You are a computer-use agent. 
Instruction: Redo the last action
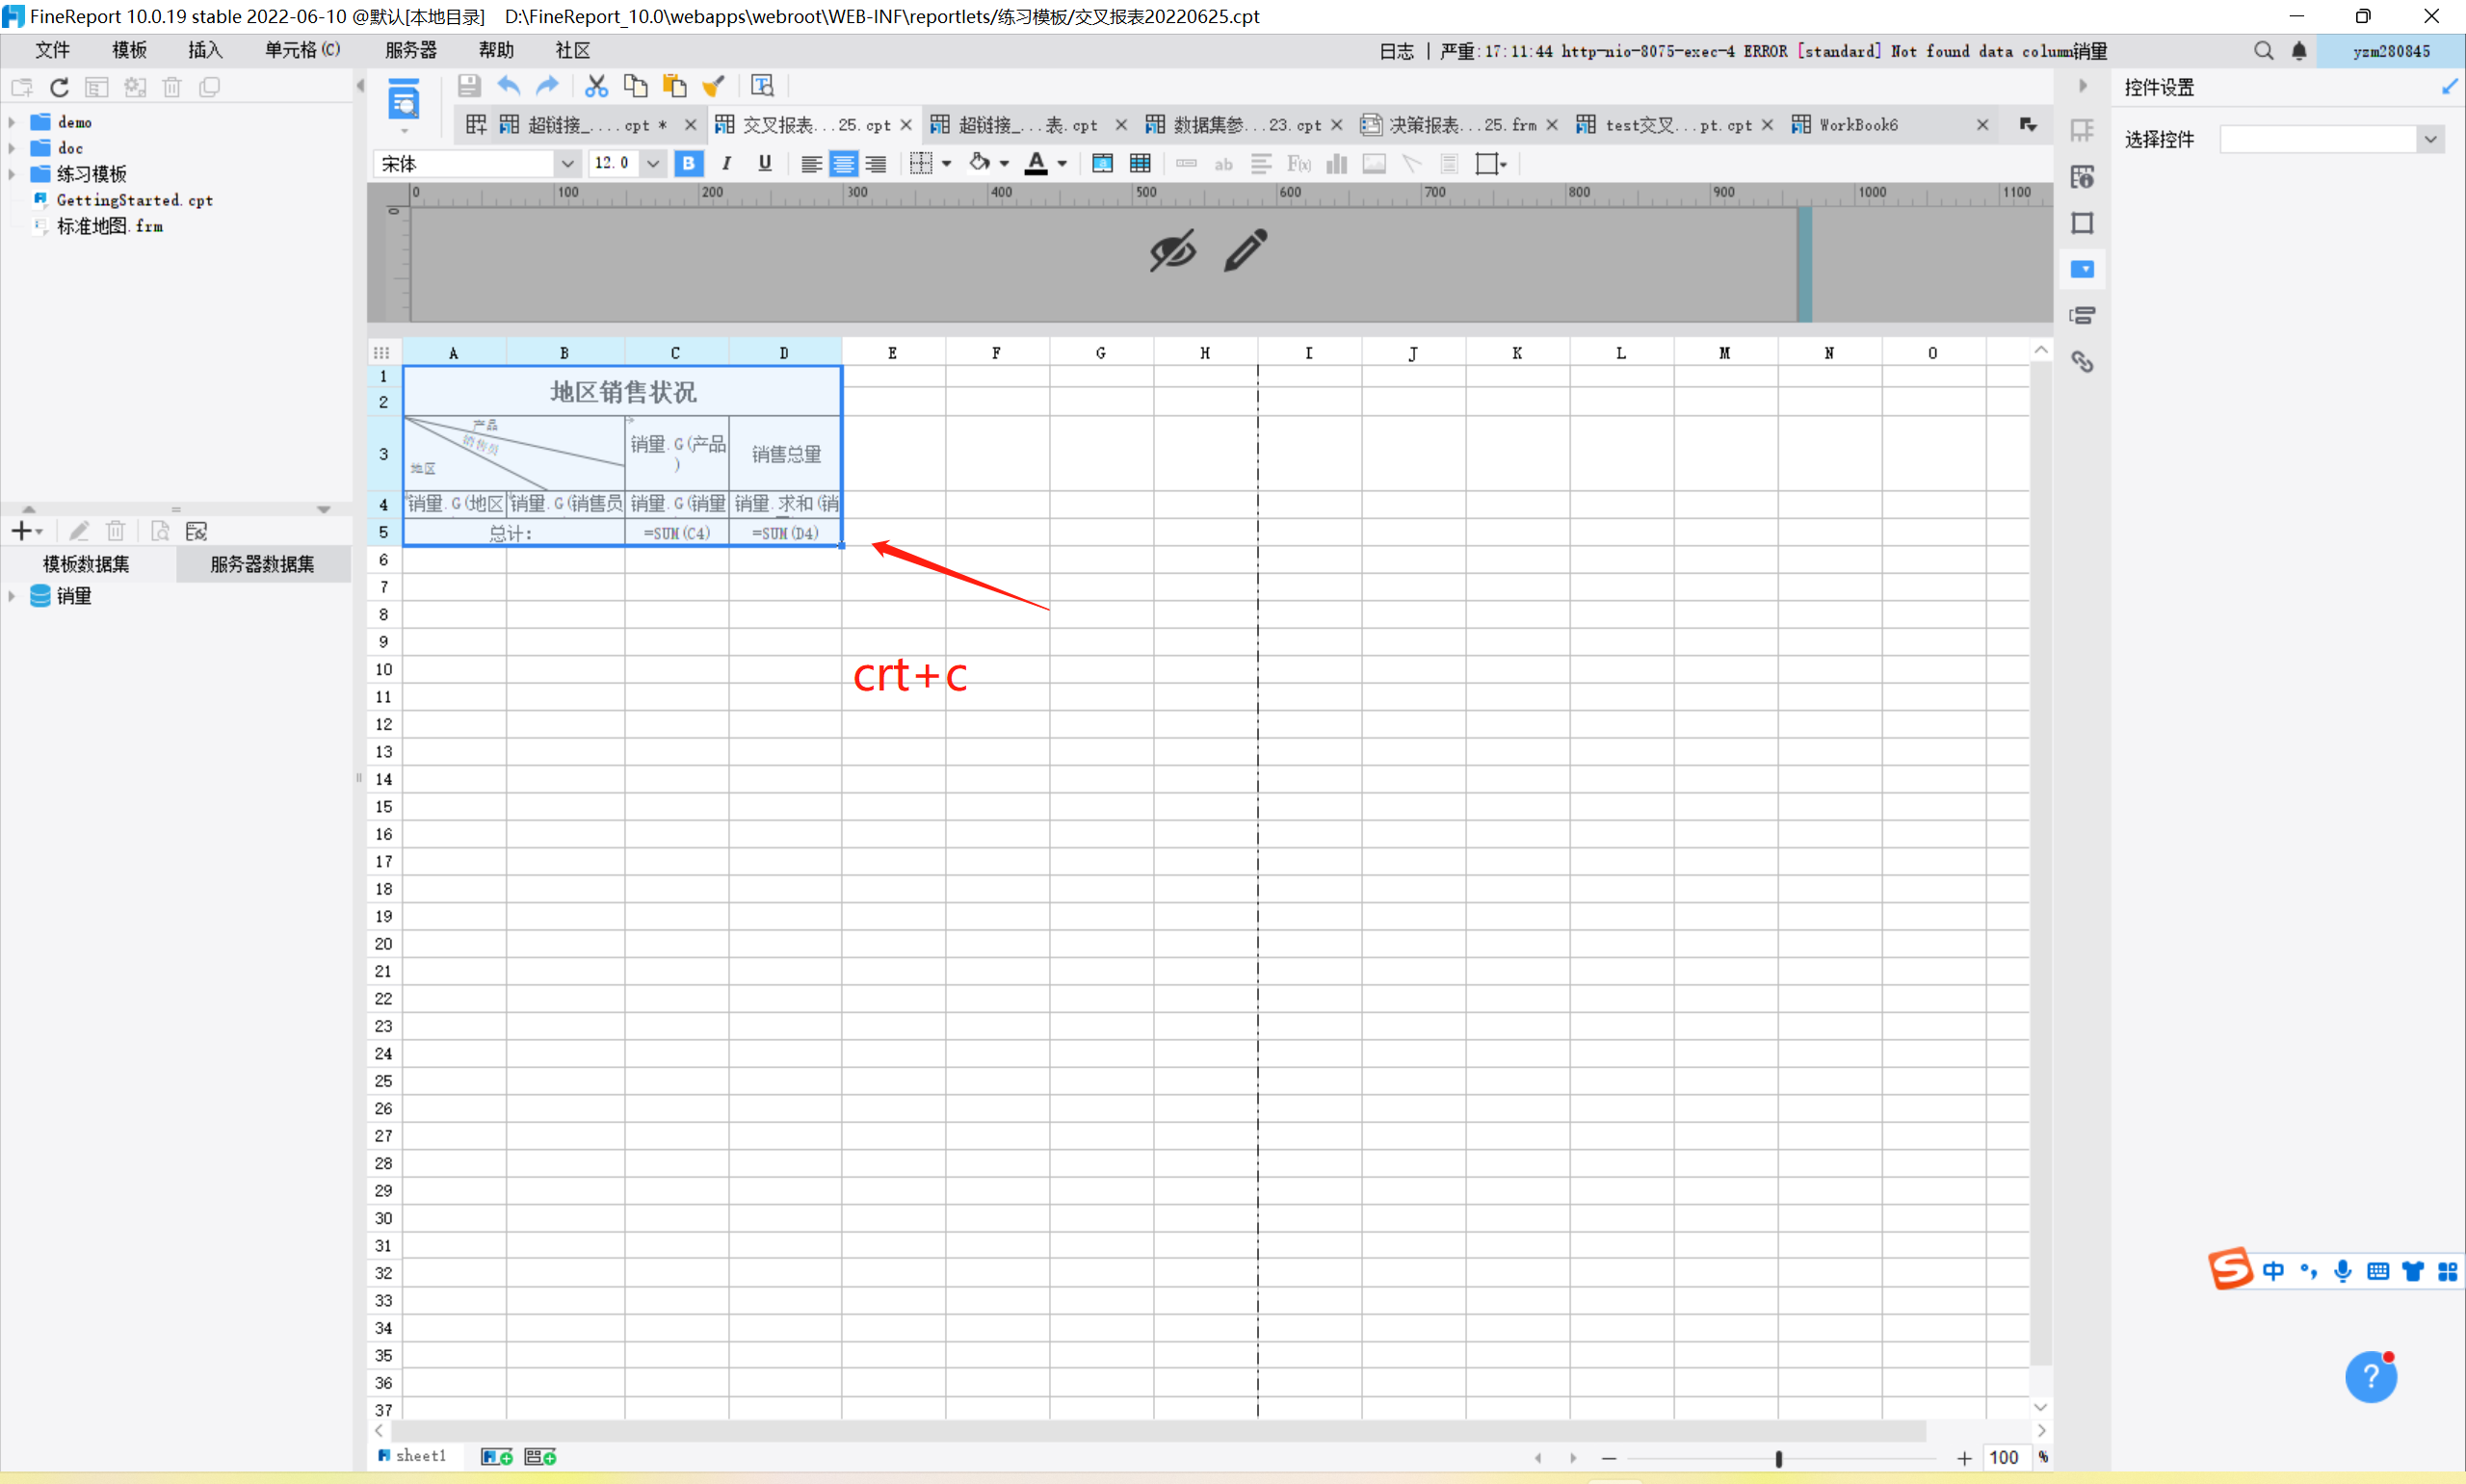tap(546, 86)
